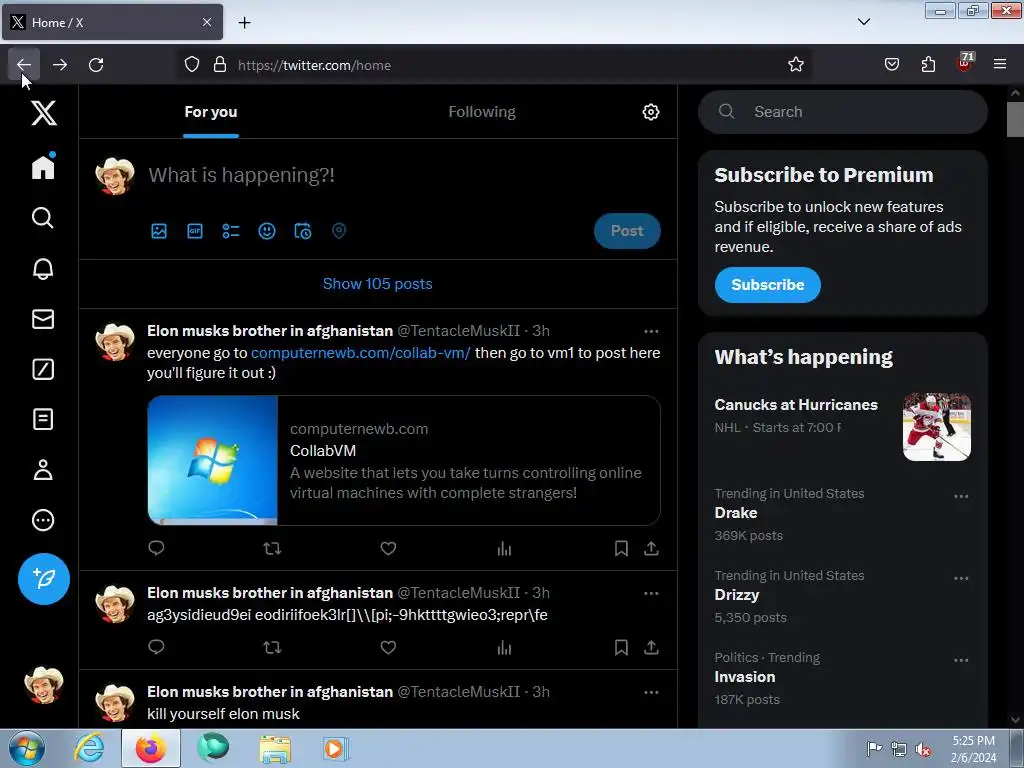Open more options on CollabVM post
Viewport: 1024px width, 768px height.
pos(651,332)
